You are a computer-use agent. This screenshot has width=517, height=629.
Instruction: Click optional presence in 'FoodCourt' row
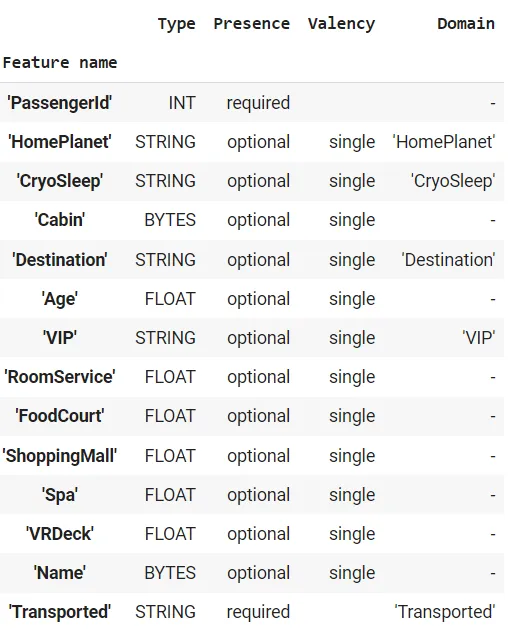coord(258,416)
